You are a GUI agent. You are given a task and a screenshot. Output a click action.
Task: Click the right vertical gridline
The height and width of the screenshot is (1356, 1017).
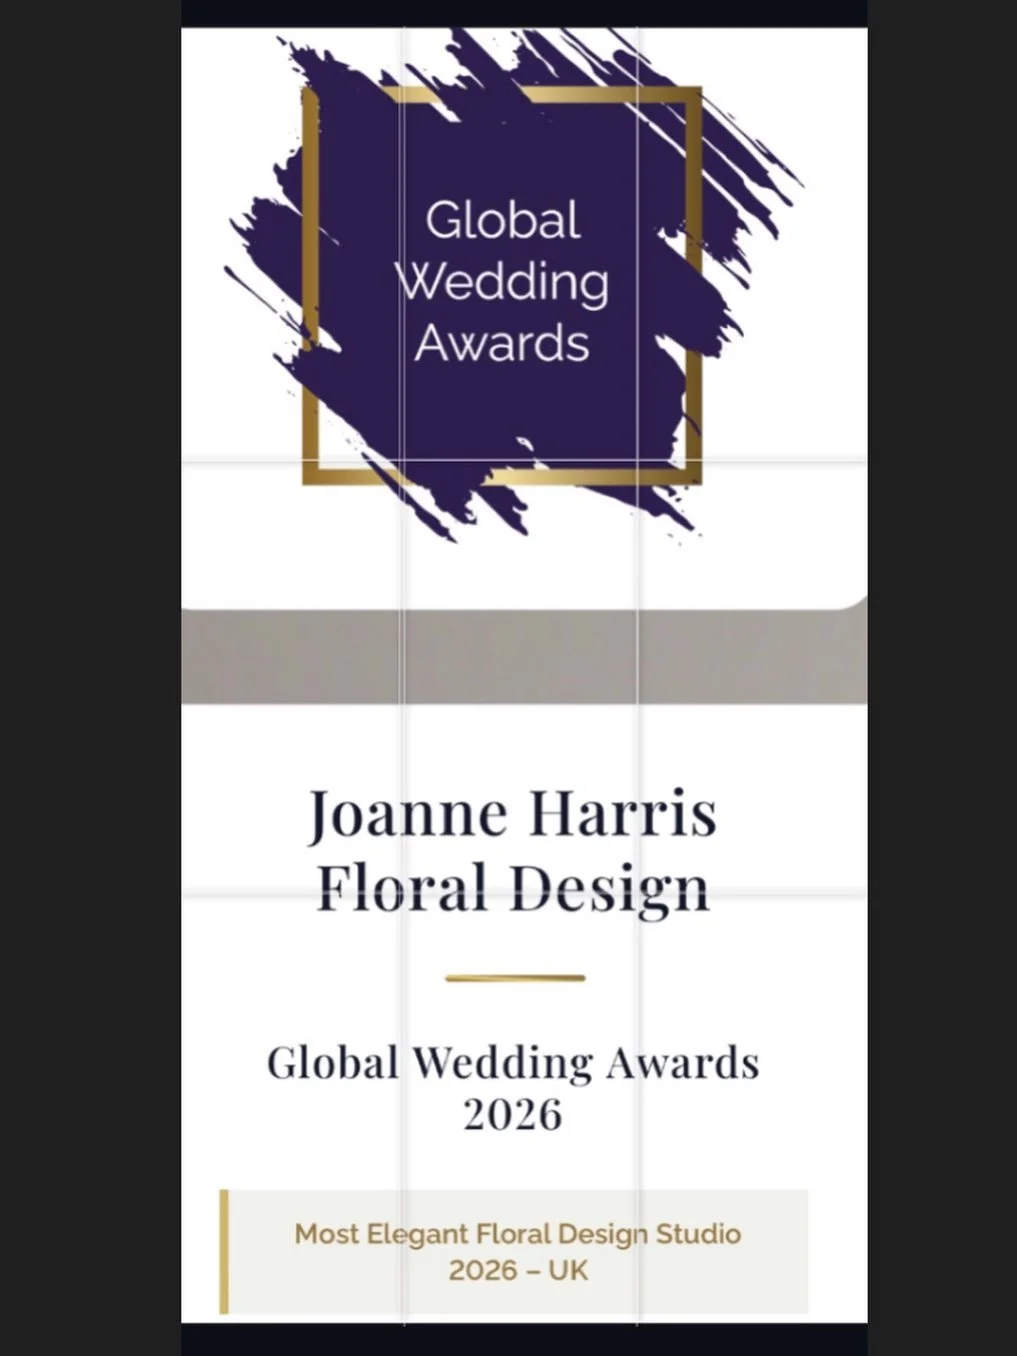click(637, 760)
